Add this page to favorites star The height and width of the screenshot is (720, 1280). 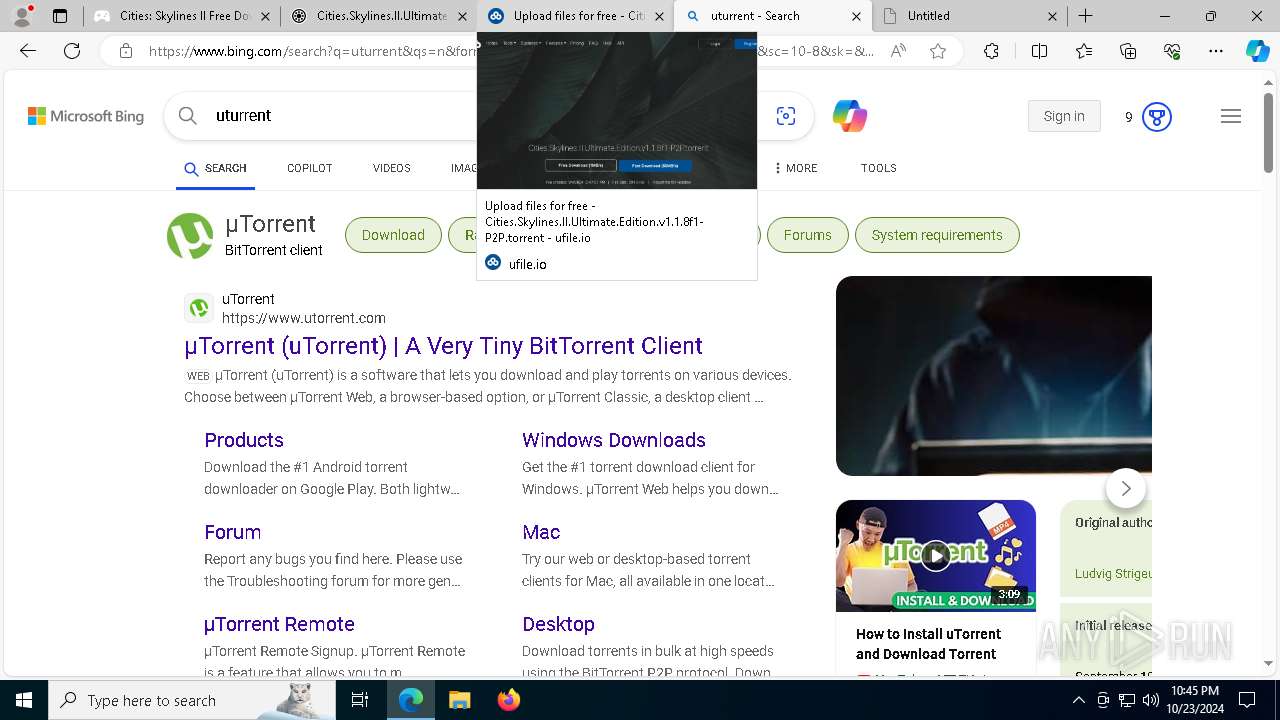click(x=938, y=51)
